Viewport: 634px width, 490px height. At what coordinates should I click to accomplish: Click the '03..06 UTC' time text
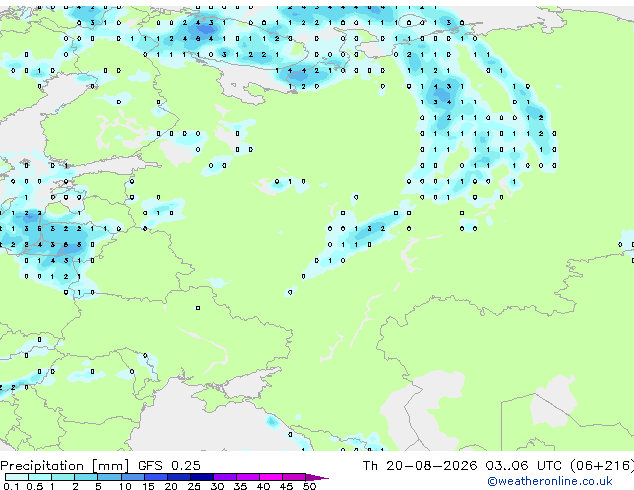pos(523,466)
